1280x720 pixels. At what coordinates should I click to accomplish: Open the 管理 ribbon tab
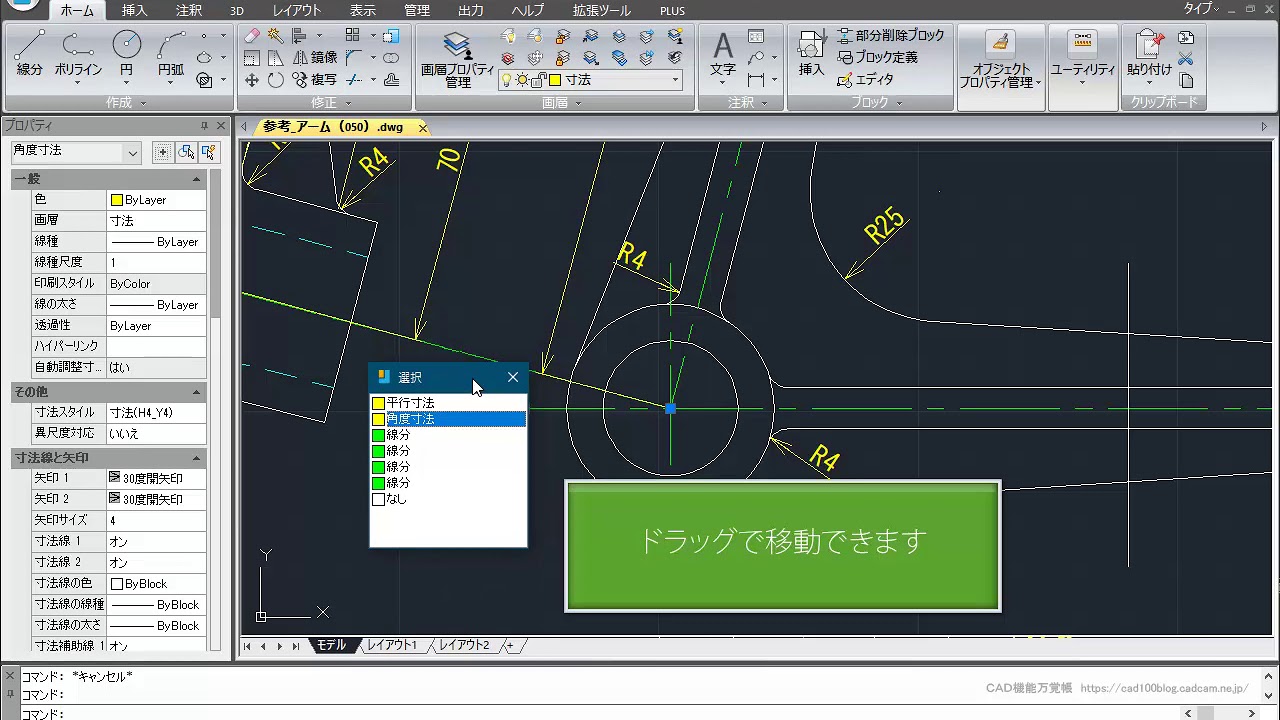pyautogui.click(x=417, y=10)
